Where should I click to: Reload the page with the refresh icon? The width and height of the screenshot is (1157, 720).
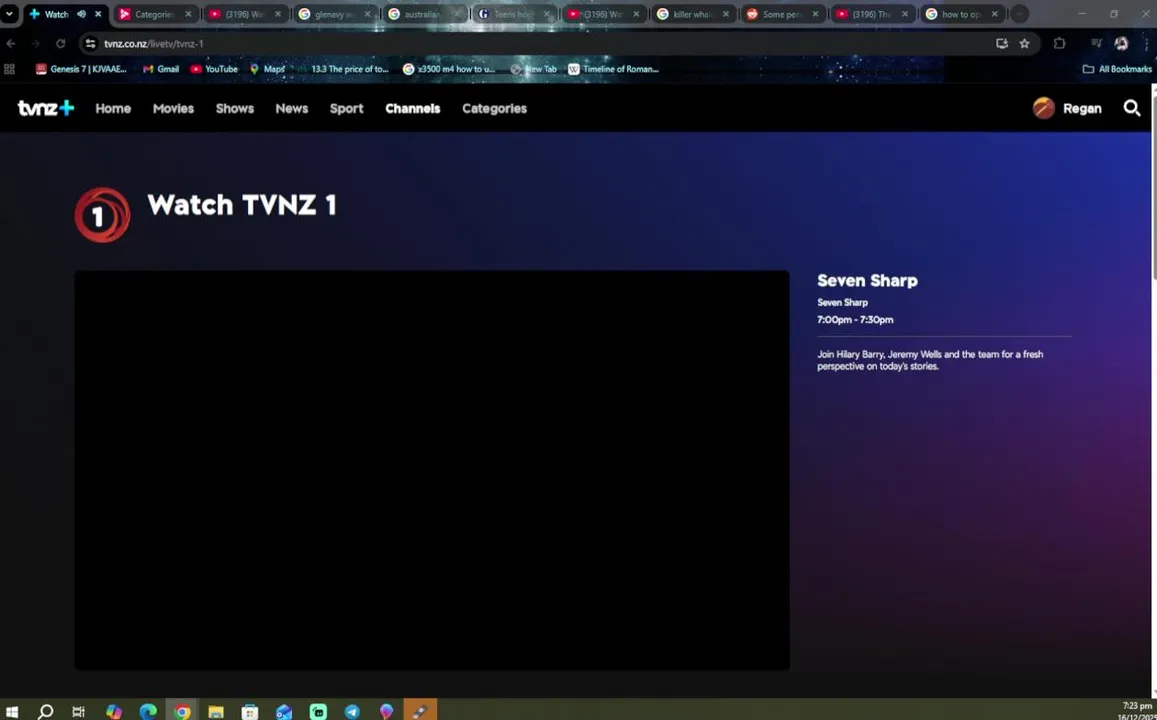click(61, 44)
